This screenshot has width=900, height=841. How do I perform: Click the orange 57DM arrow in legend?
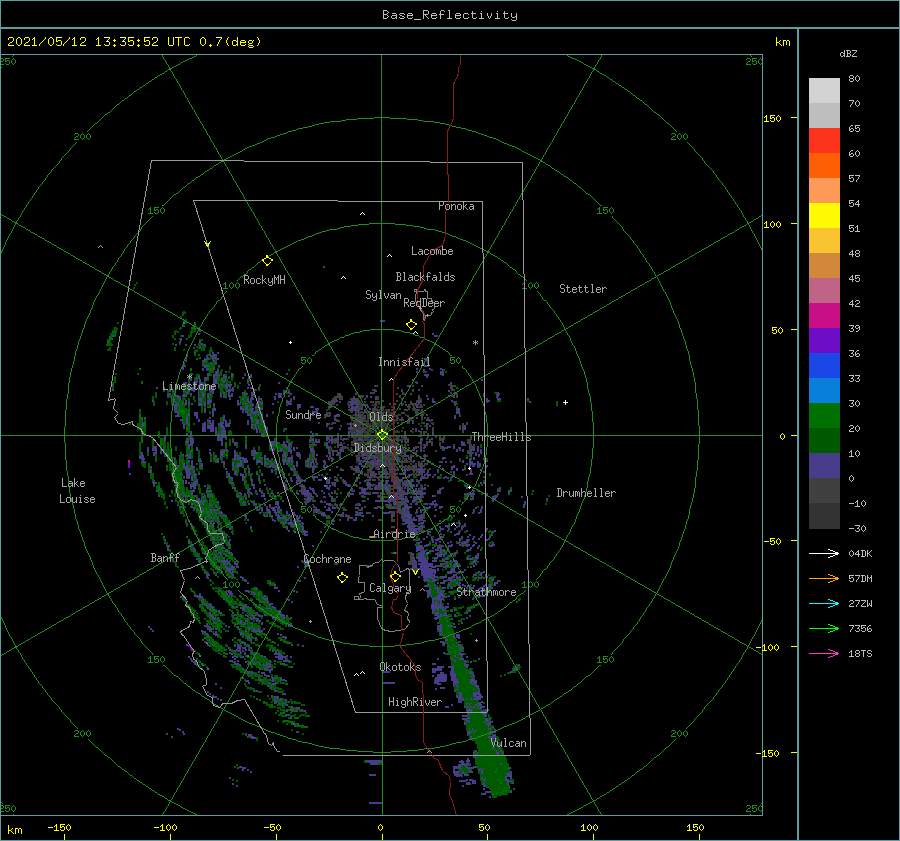point(824,579)
